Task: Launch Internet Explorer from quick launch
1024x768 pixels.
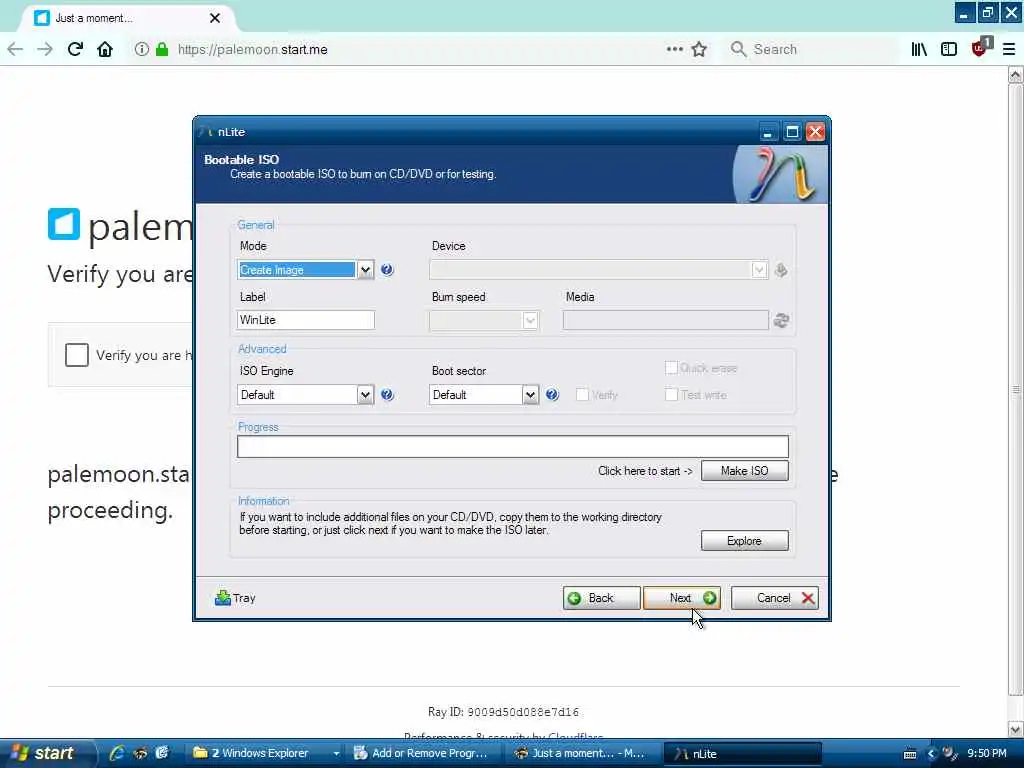Action: click(x=118, y=753)
